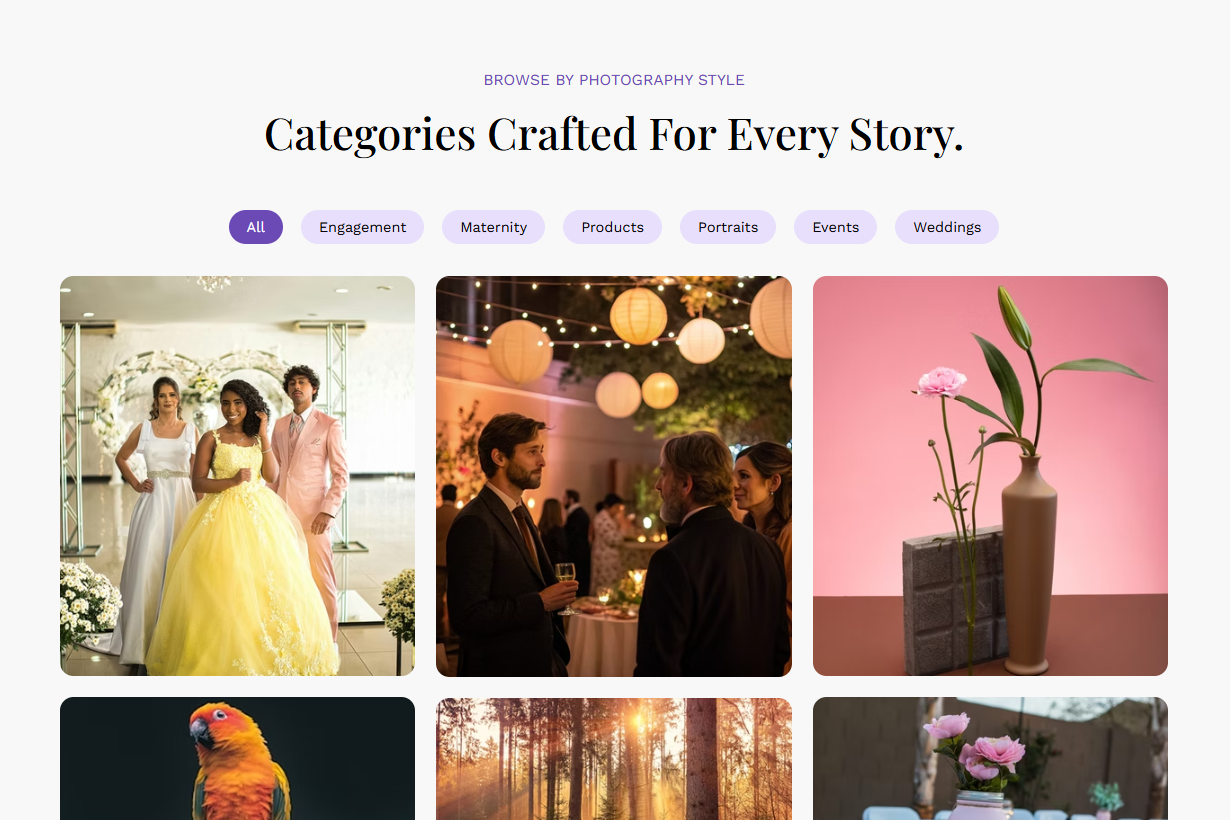Choose the Portraits filter

coord(728,227)
